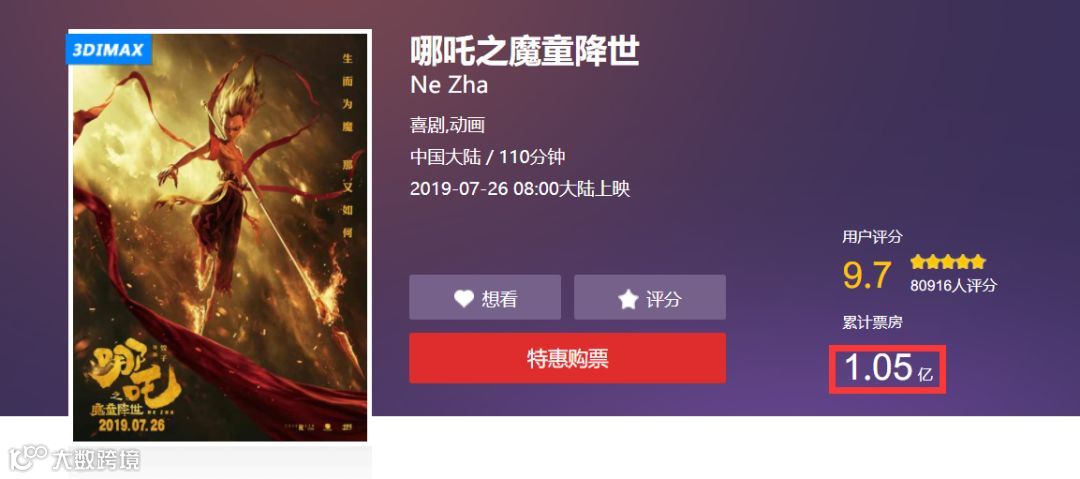The height and width of the screenshot is (479, 1080).
Task: Select the middle third rating star
Action: click(948, 263)
